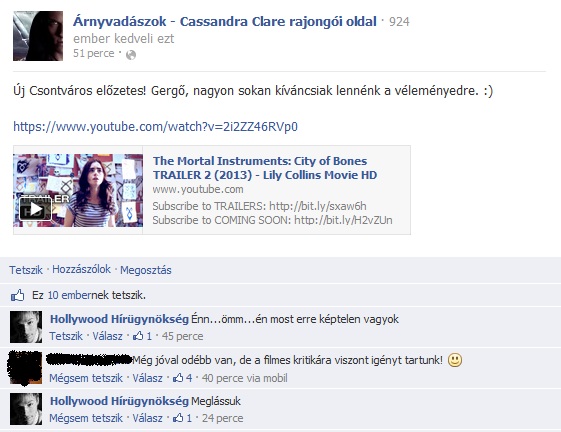Click the globe public visibility icon

coord(131,55)
